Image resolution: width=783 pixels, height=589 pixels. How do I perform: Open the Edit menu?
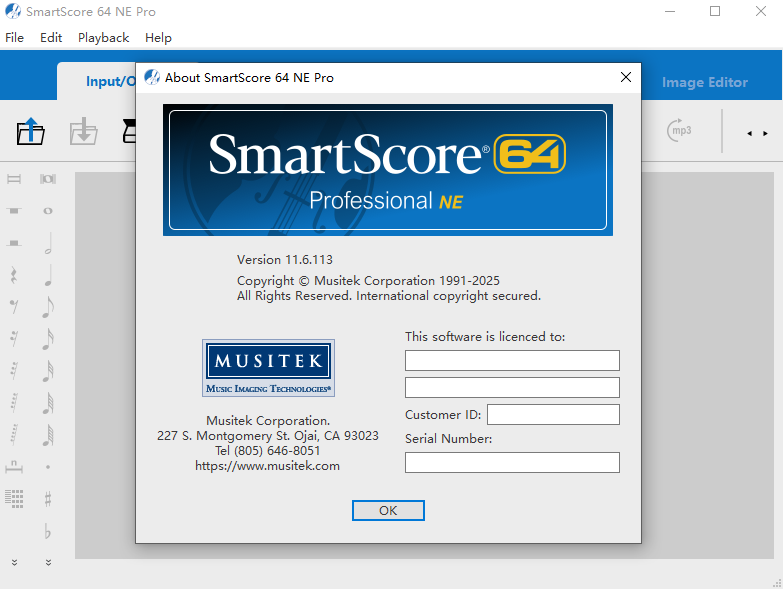click(51, 38)
